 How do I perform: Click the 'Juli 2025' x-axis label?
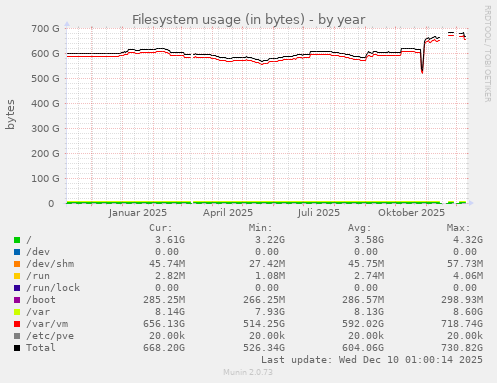319,213
